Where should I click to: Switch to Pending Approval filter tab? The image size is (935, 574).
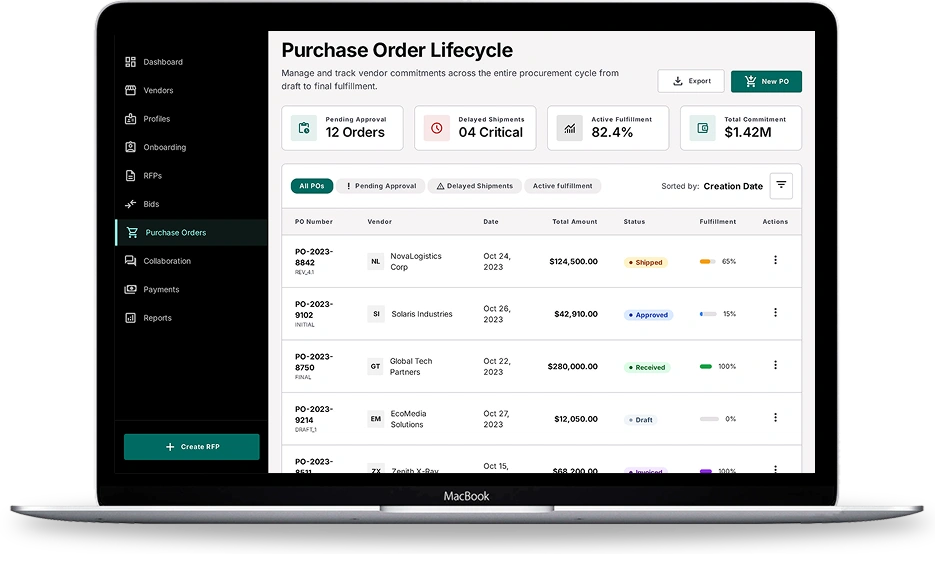pos(380,186)
